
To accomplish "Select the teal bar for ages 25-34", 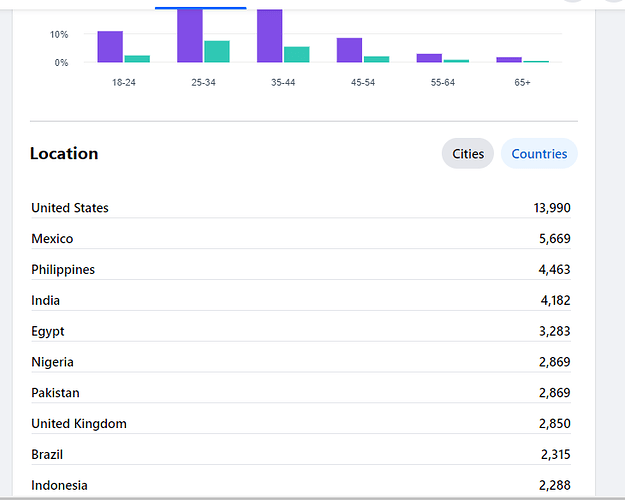I will click(x=217, y=52).
